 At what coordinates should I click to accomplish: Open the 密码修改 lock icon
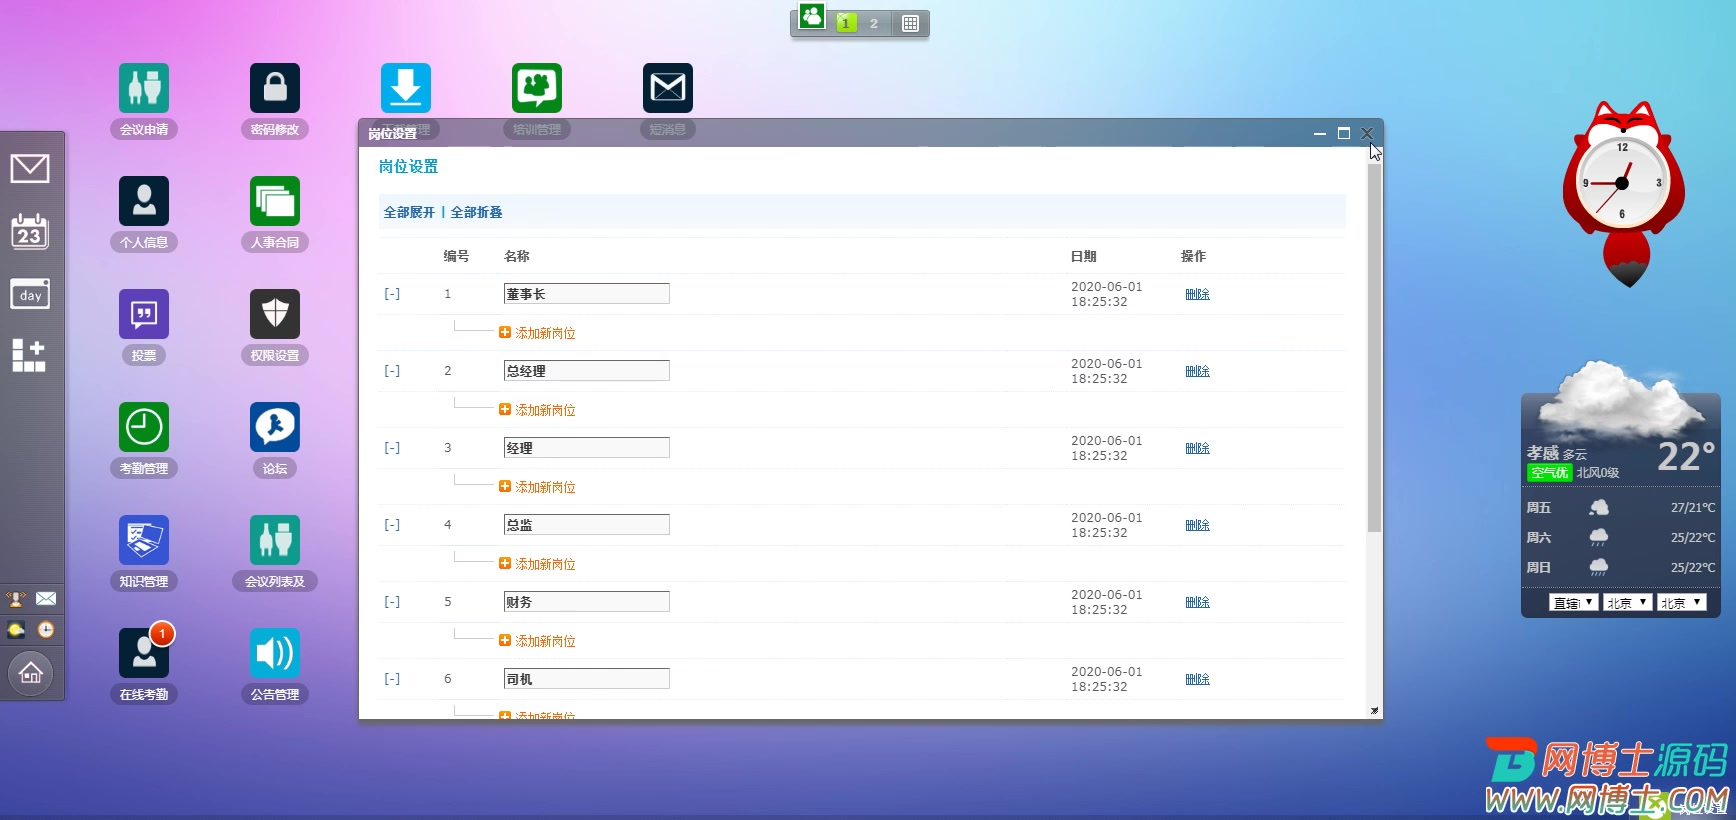point(275,88)
